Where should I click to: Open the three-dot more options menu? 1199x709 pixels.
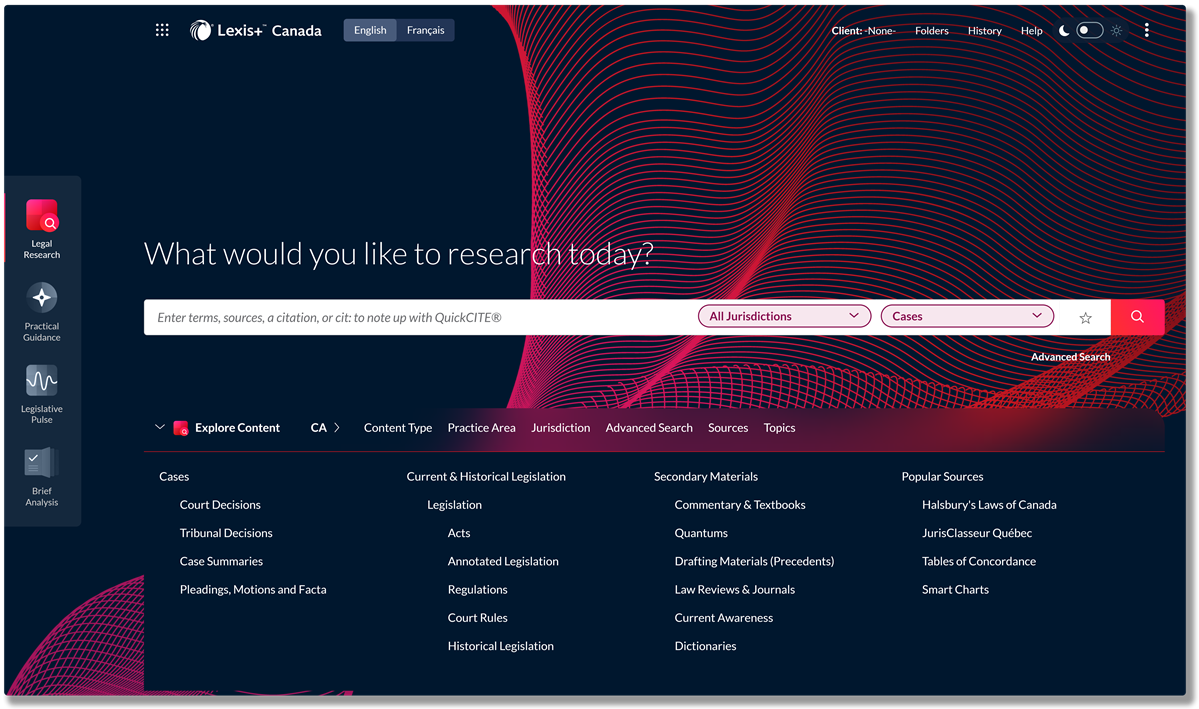pos(1146,31)
